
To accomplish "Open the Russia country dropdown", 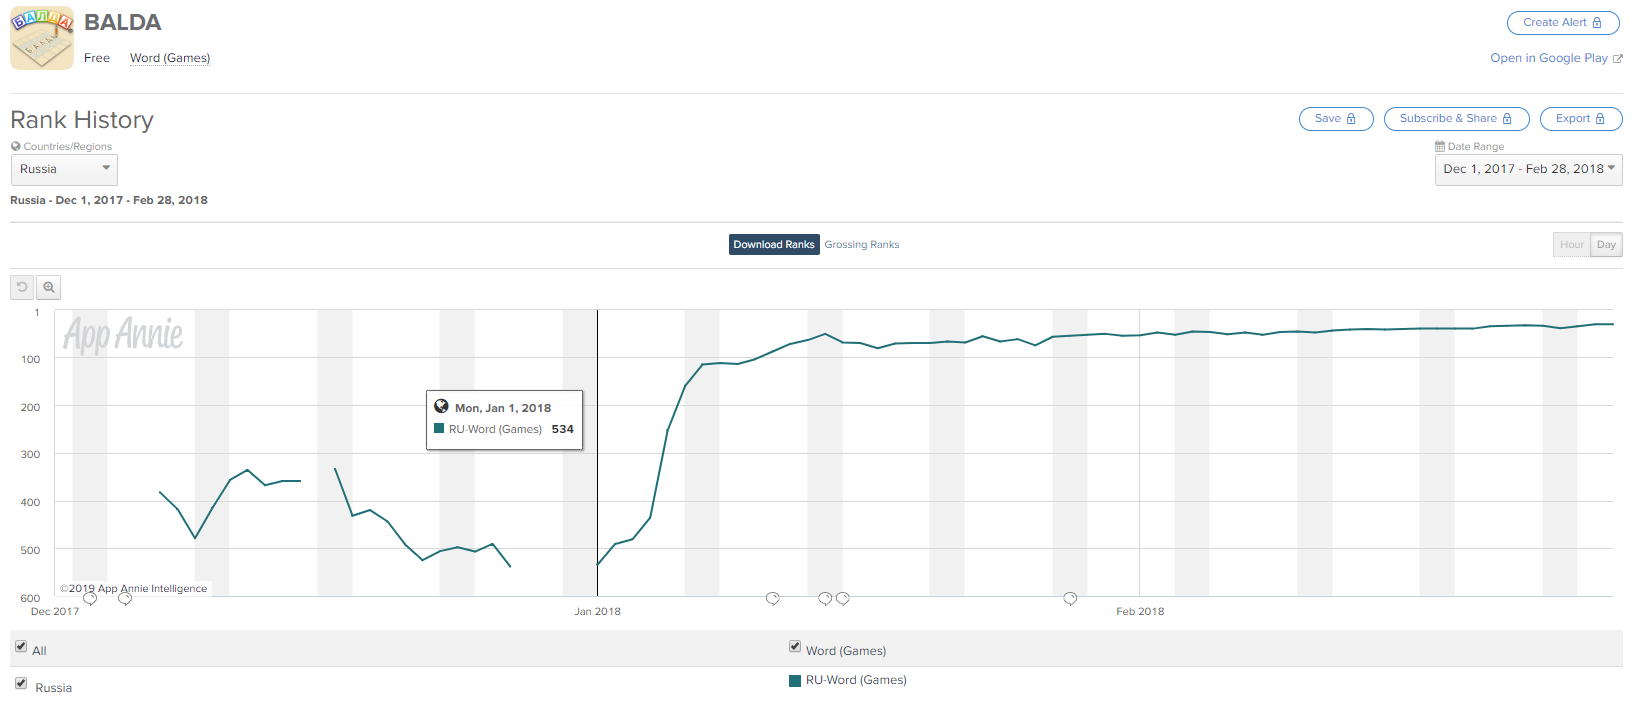I will click(64, 169).
